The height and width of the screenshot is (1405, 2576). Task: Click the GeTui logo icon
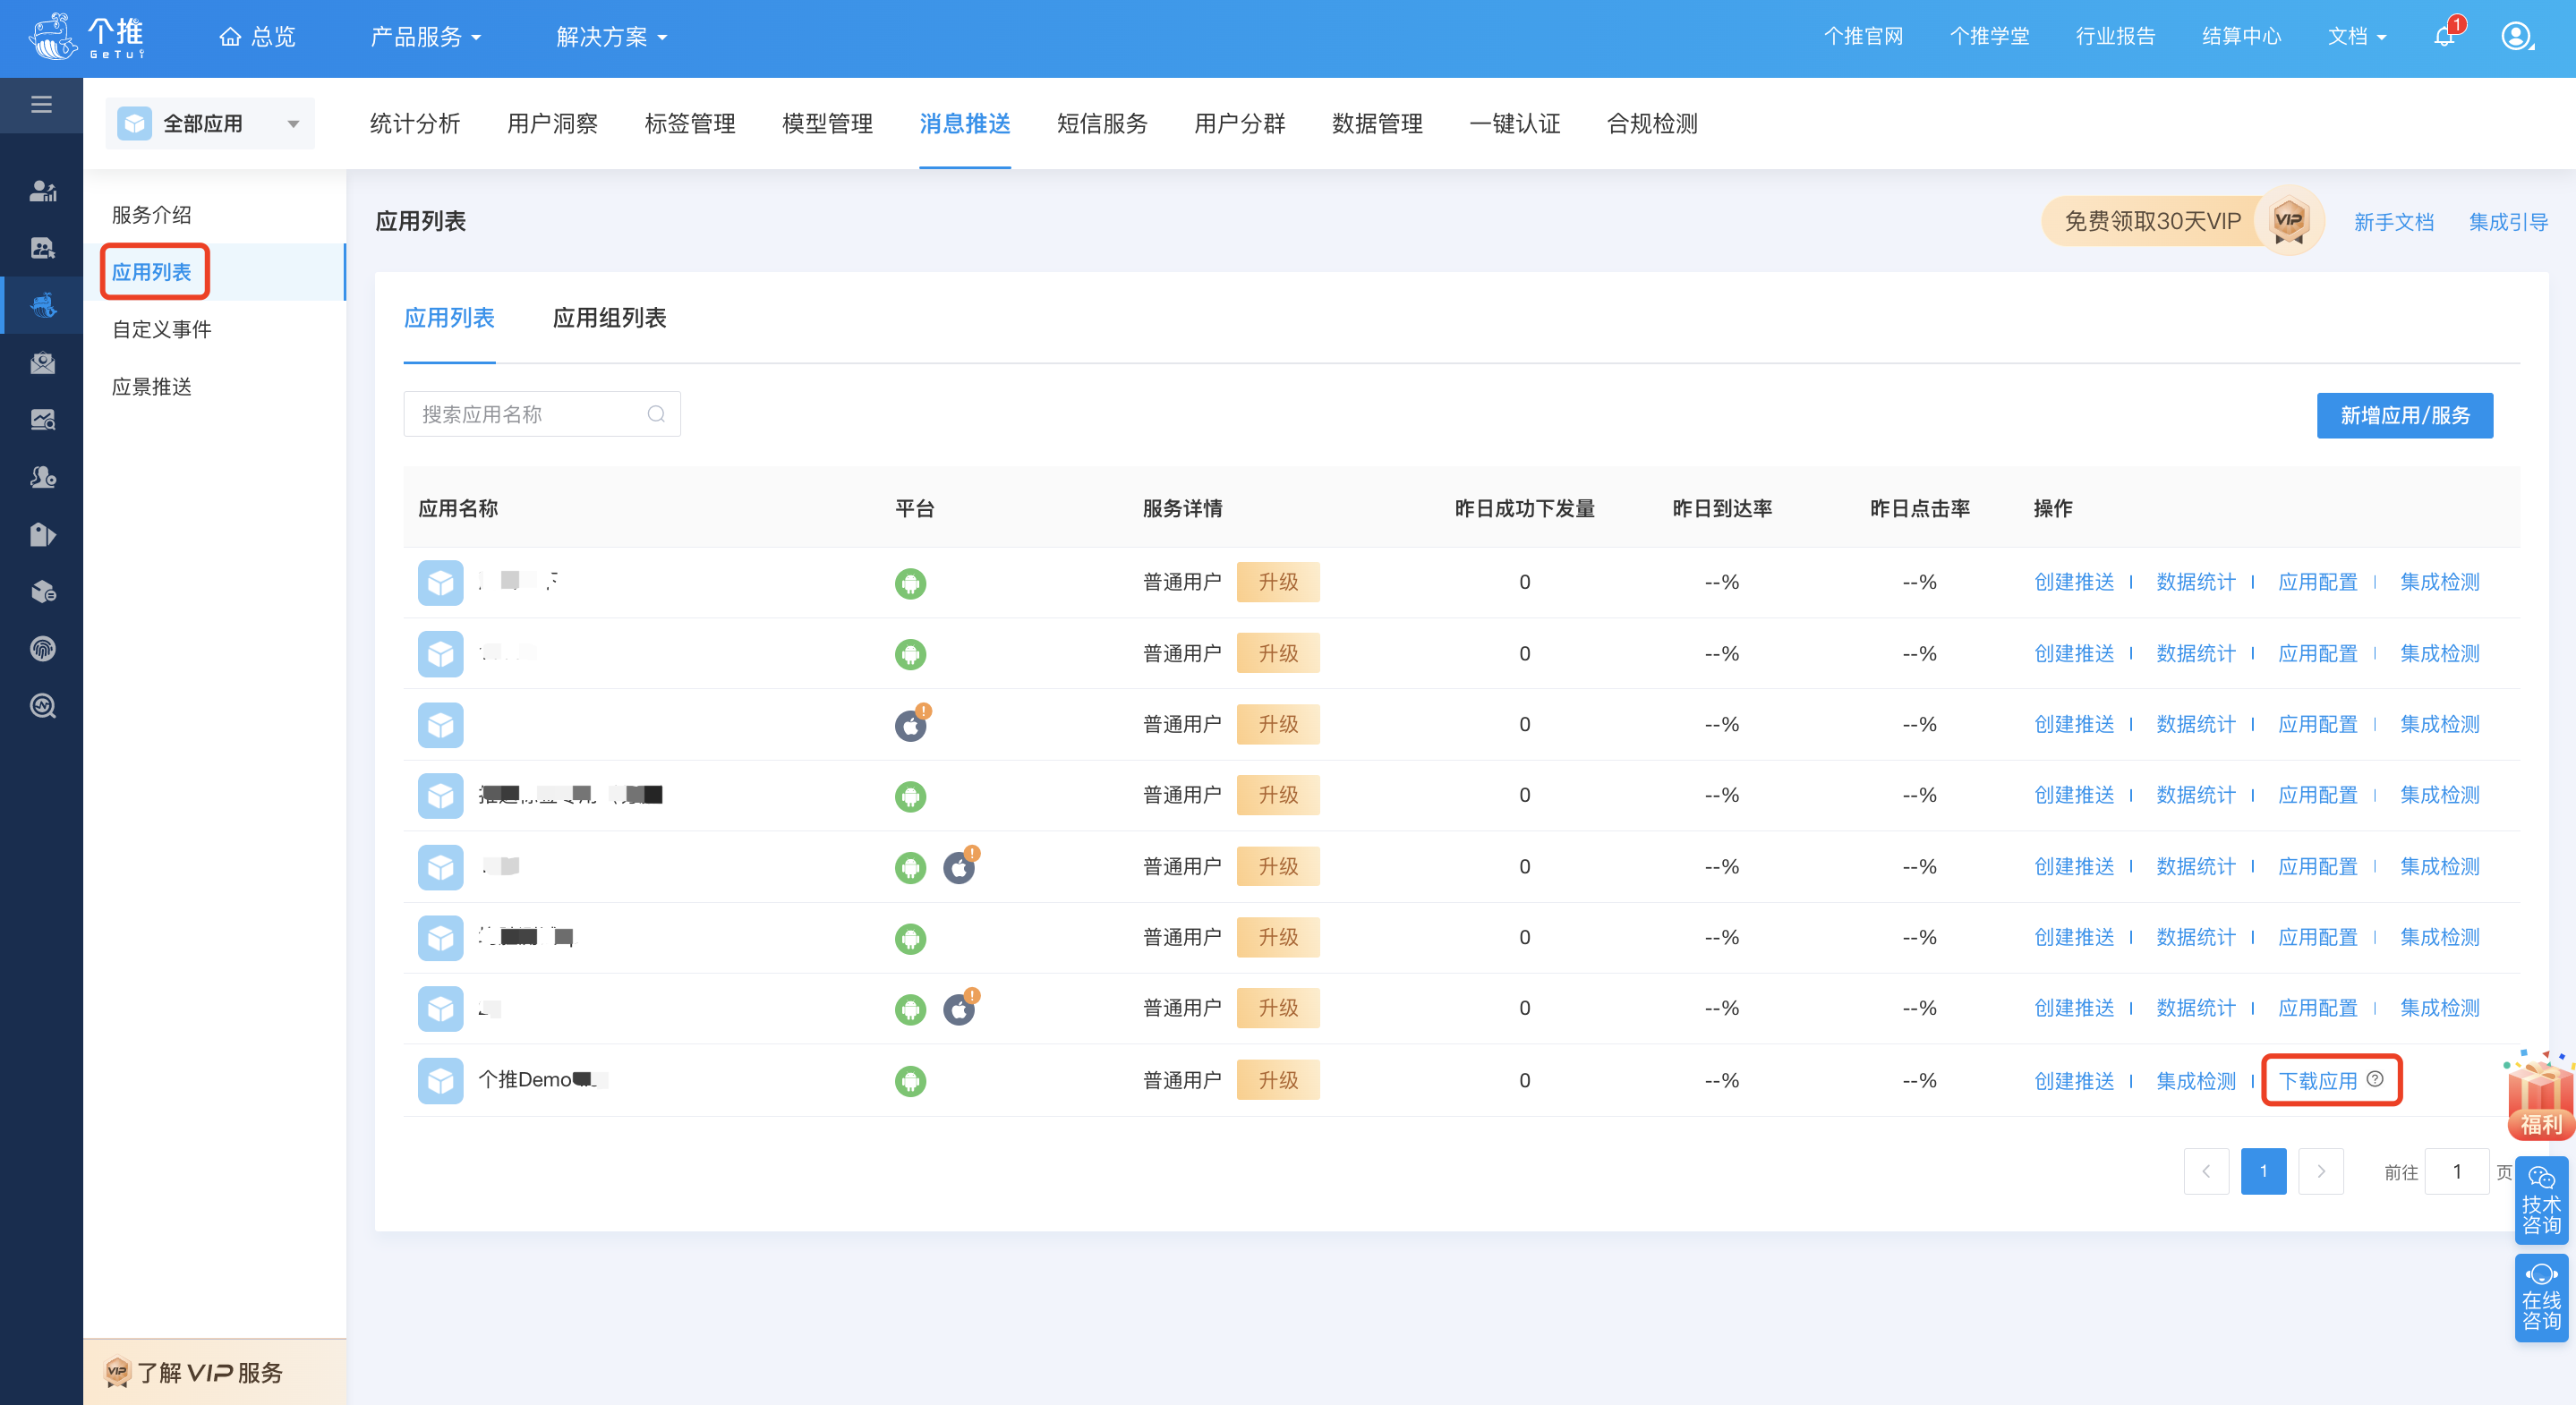coord(87,37)
